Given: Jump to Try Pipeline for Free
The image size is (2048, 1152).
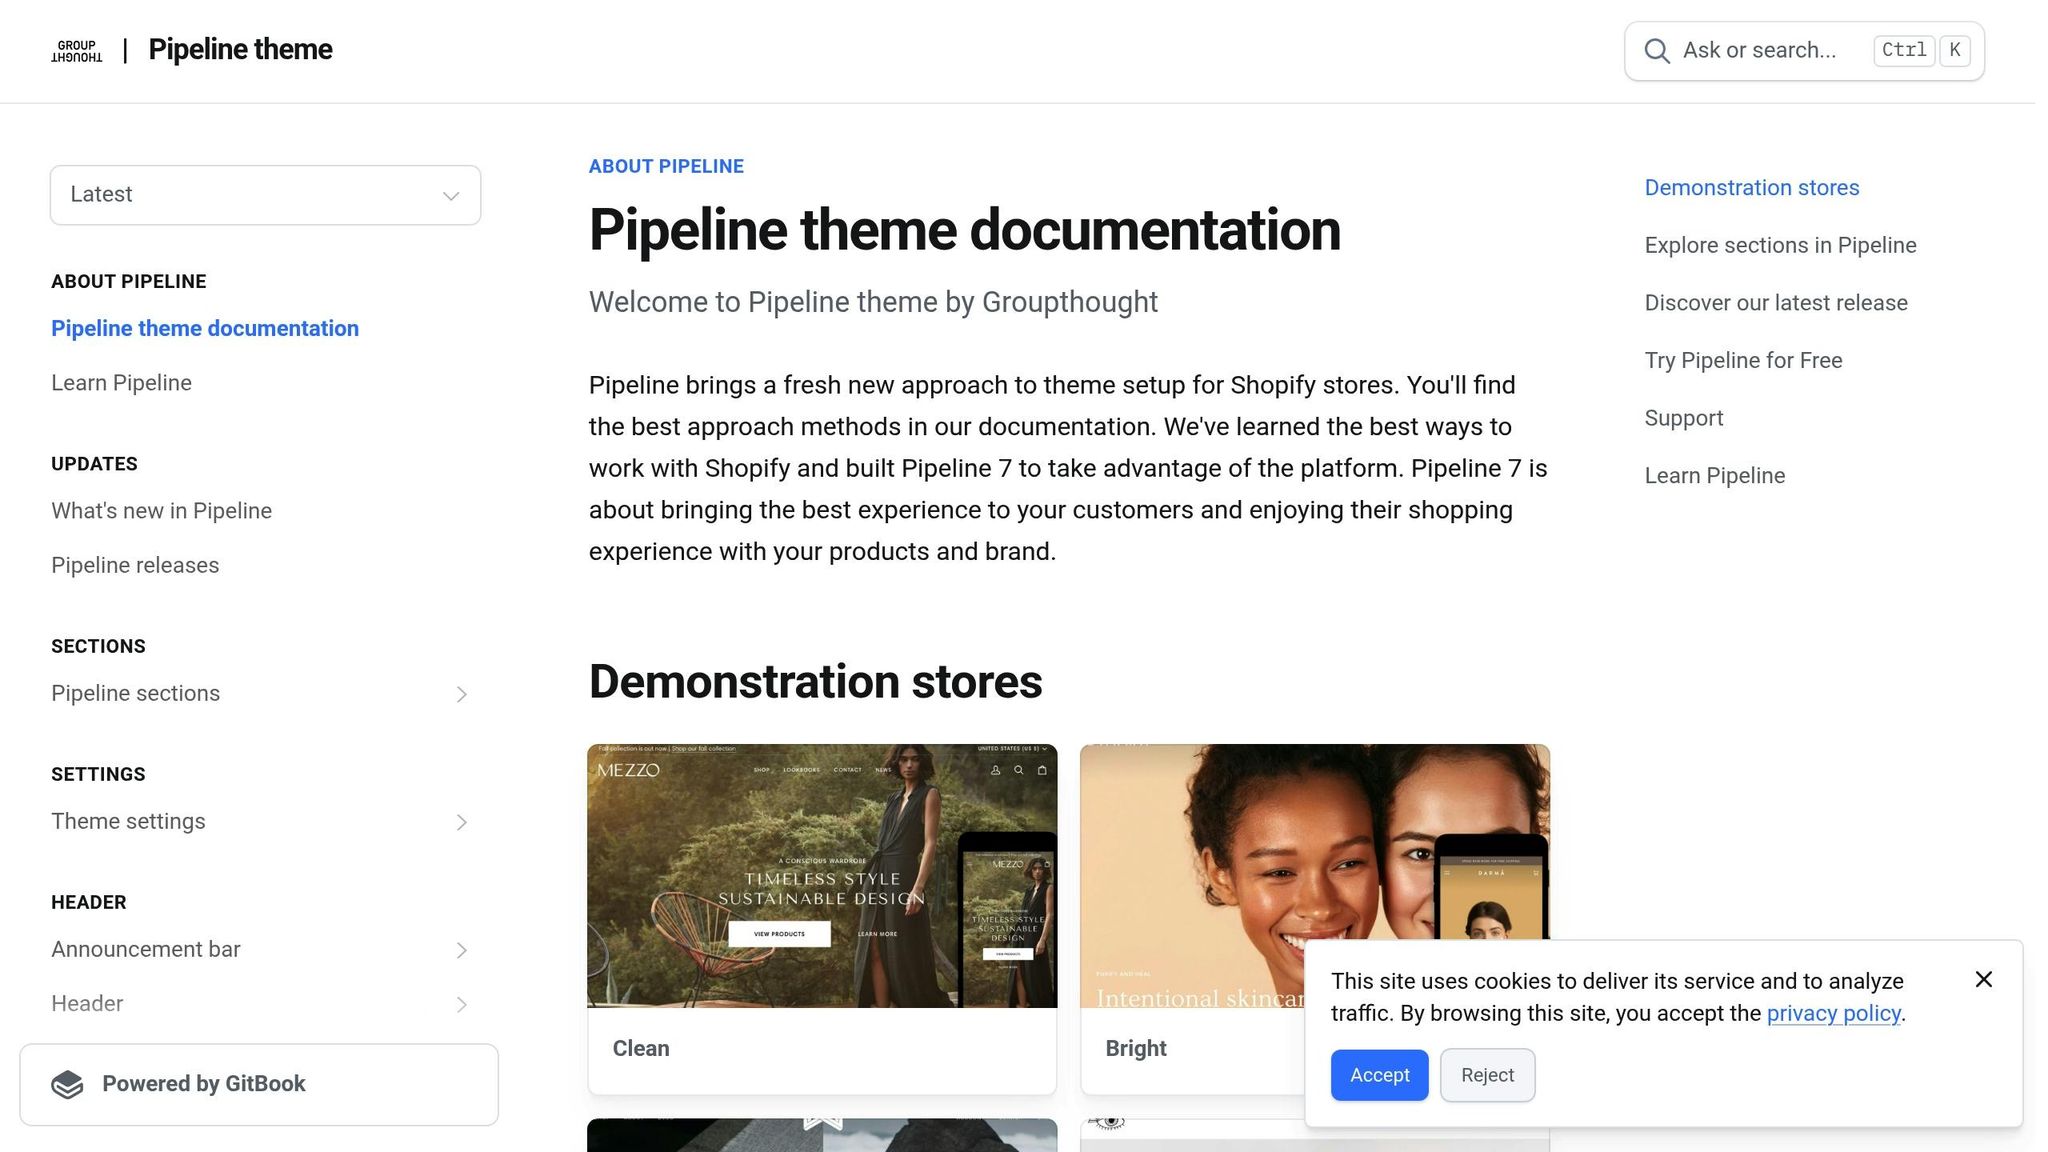Looking at the screenshot, I should (1743, 361).
